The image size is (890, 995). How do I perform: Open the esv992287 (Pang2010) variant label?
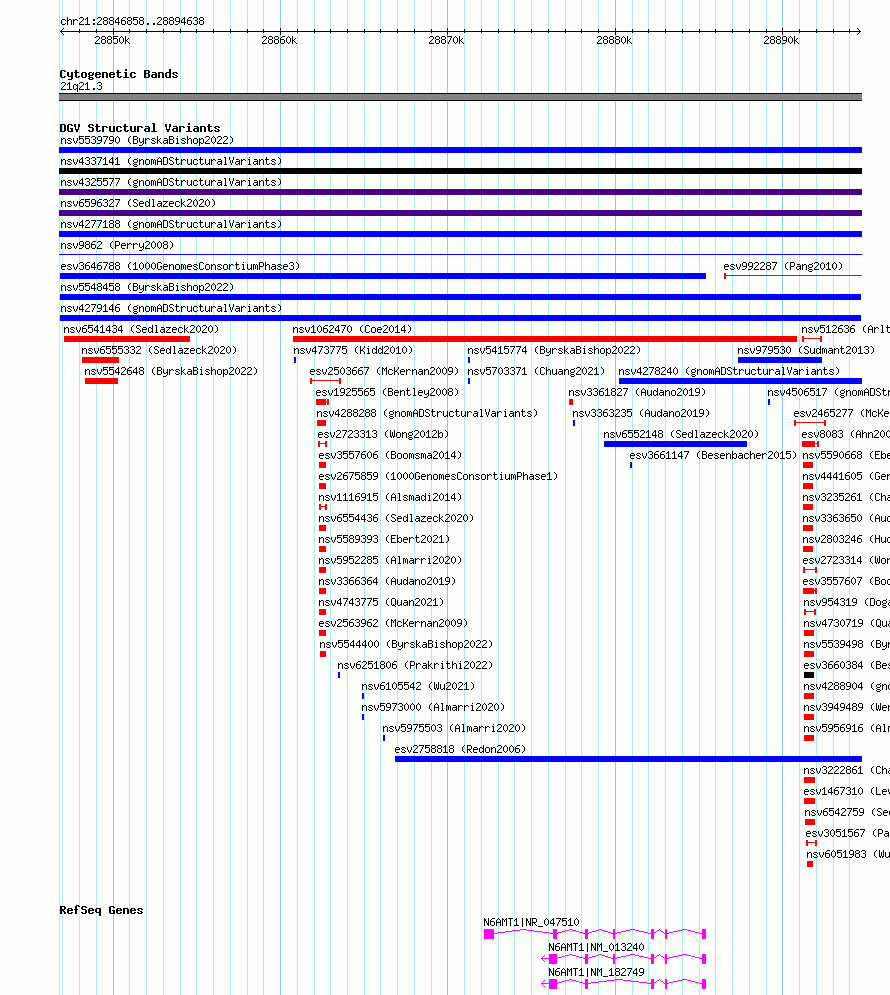point(783,266)
